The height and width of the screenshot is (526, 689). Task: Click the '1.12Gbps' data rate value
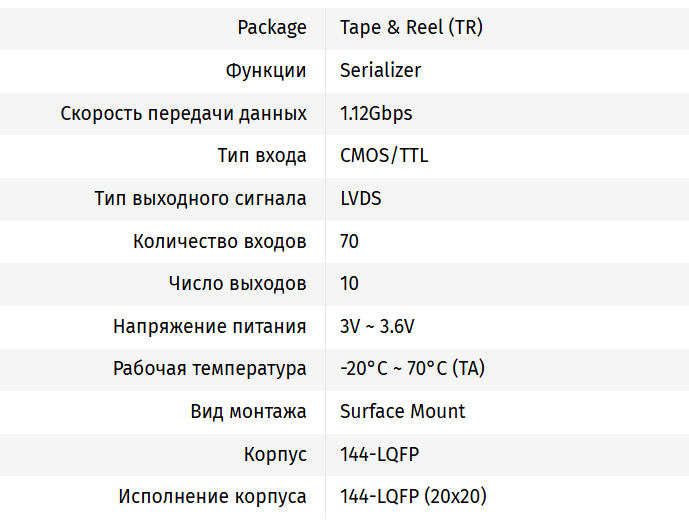(376, 114)
